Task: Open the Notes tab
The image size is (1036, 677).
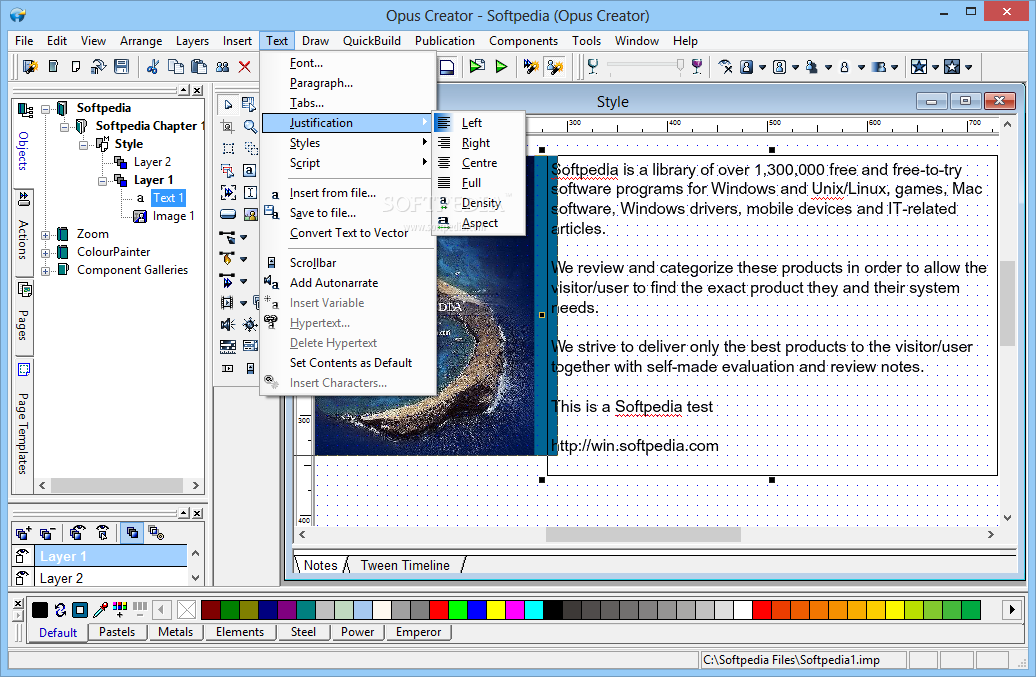Action: coord(320,565)
